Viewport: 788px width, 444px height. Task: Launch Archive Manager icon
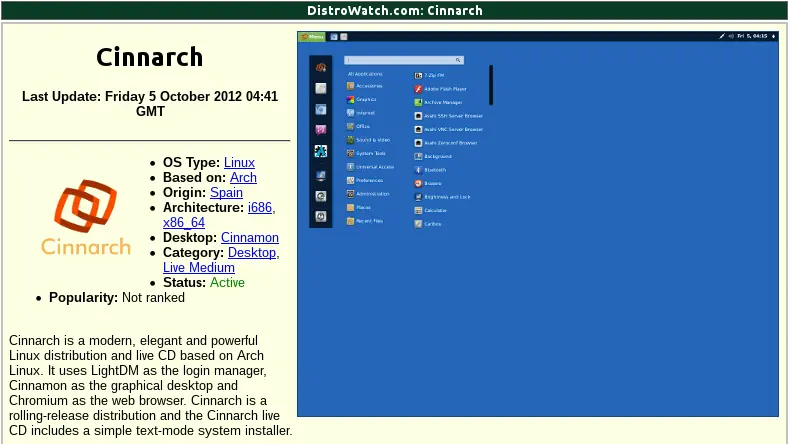418,102
